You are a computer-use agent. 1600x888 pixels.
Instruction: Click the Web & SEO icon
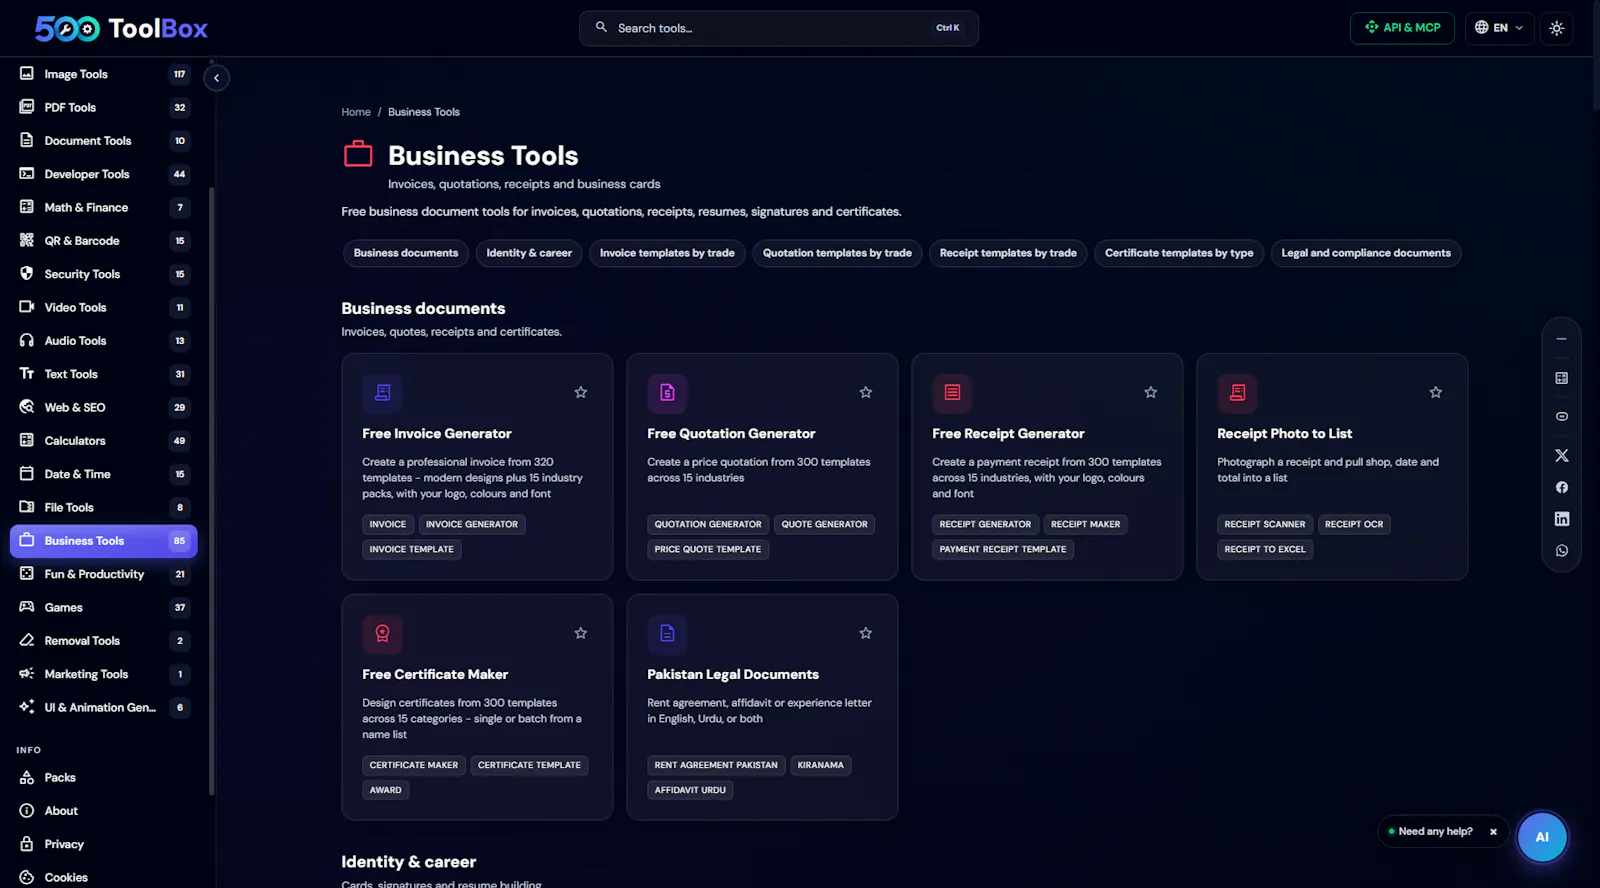tap(27, 407)
